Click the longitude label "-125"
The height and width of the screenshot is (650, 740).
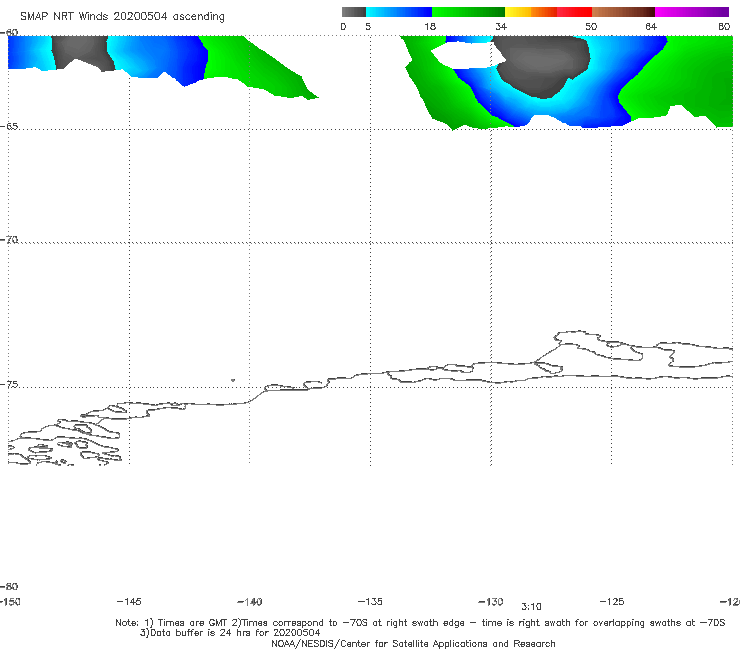612,601
